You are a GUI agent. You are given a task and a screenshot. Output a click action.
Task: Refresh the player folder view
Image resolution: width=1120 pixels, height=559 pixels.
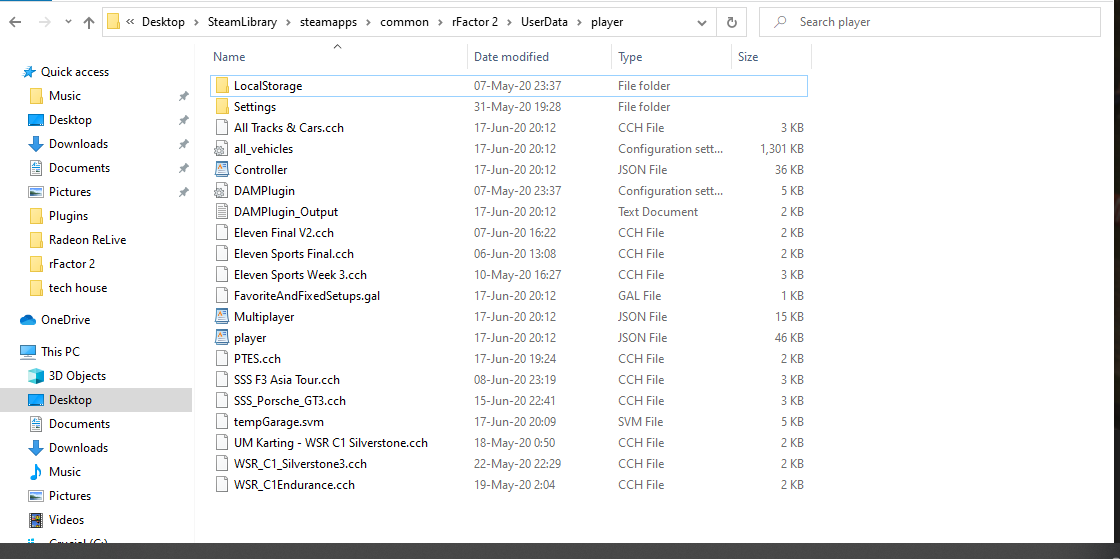(x=731, y=22)
